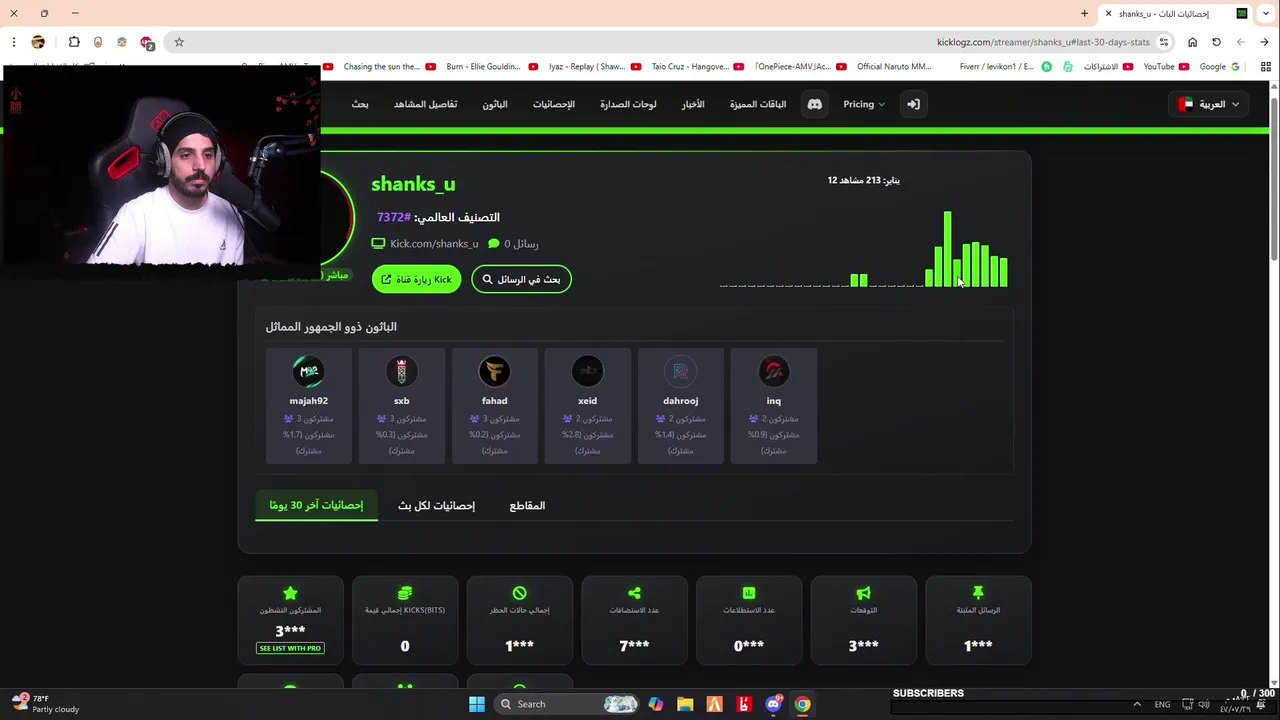Click the star icon on active subscribers card
The image size is (1280, 720).
(x=290, y=593)
